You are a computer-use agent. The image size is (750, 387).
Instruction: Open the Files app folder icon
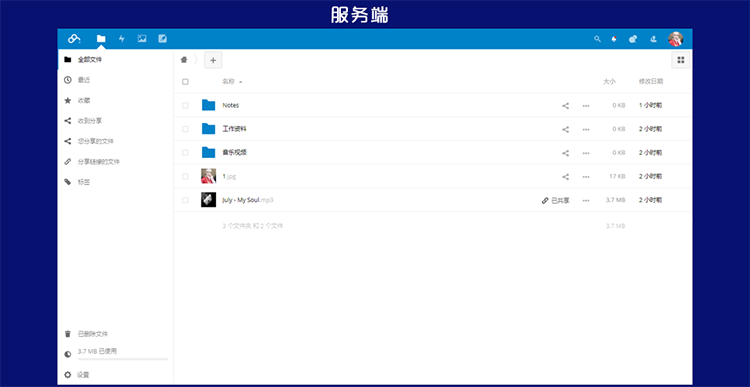[101, 39]
